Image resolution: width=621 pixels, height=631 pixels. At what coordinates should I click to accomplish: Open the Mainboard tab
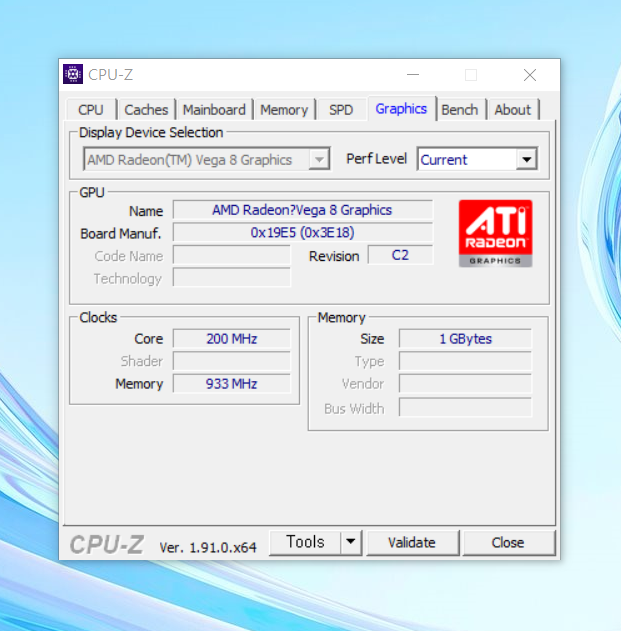(x=214, y=109)
